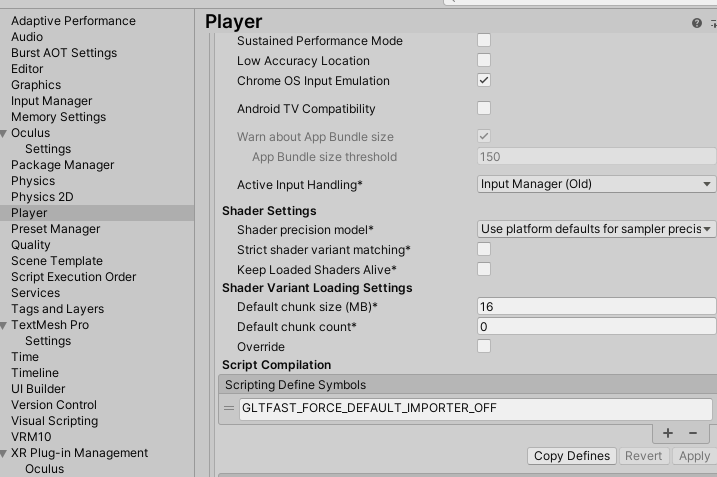Select Input Manager in sidebar
The height and width of the screenshot is (477, 717).
[52, 101]
